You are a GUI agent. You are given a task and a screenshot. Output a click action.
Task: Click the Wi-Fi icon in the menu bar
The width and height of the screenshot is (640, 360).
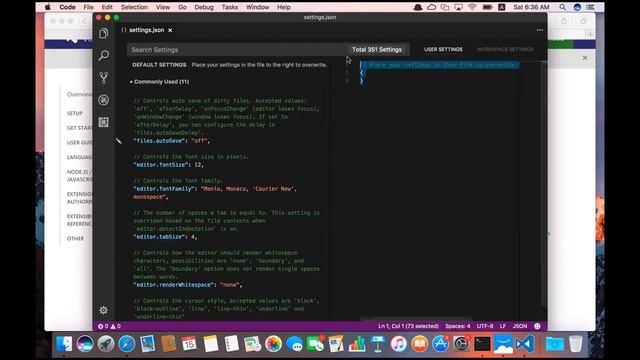(472, 7)
